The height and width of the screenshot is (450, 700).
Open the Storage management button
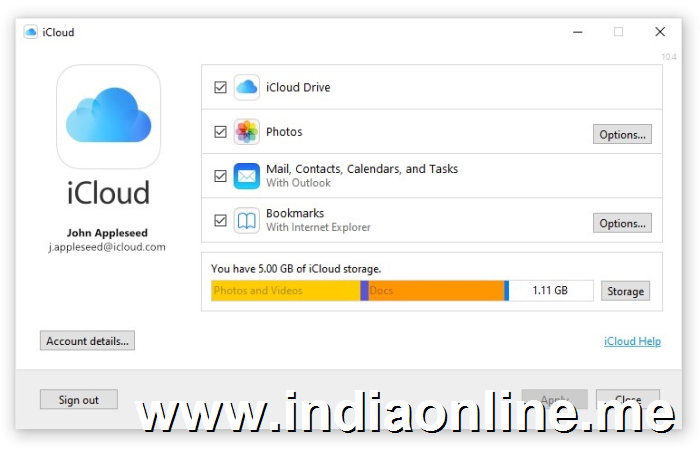point(625,291)
